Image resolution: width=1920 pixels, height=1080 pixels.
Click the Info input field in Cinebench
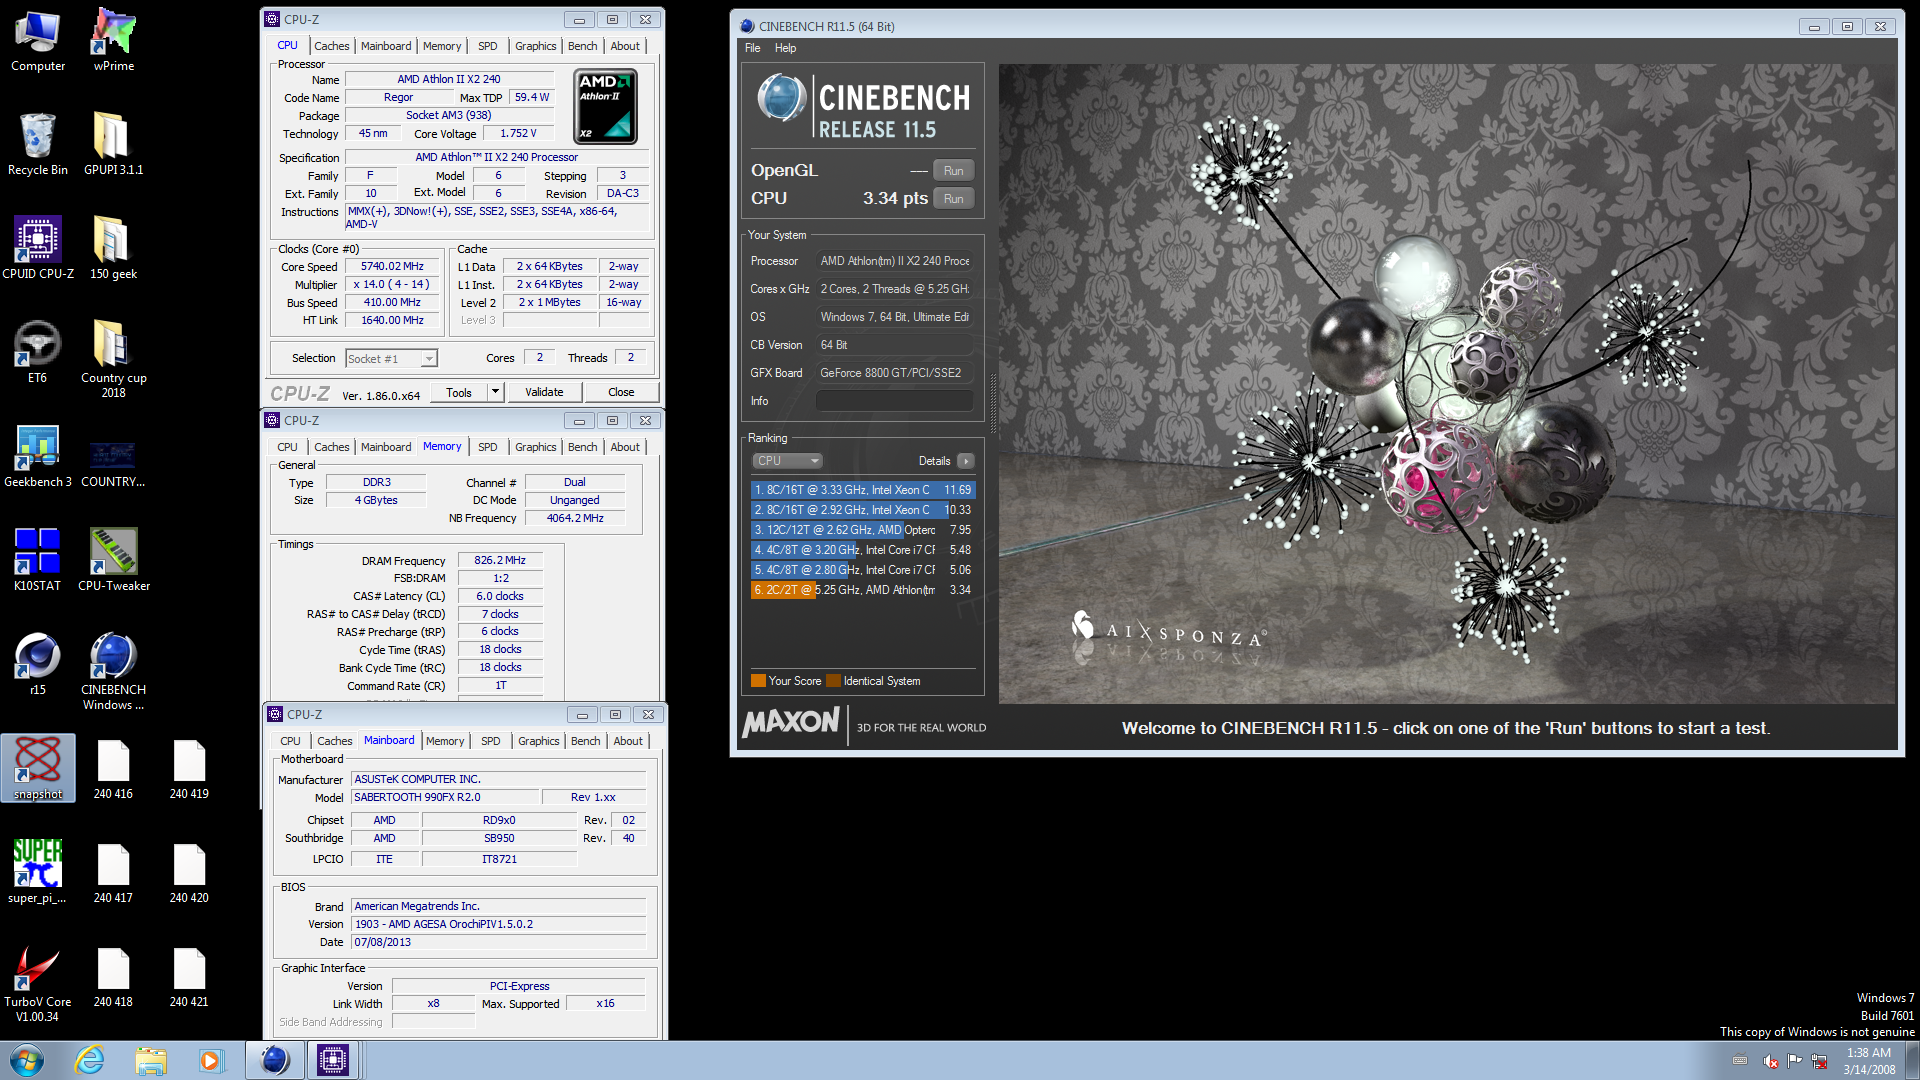(895, 401)
